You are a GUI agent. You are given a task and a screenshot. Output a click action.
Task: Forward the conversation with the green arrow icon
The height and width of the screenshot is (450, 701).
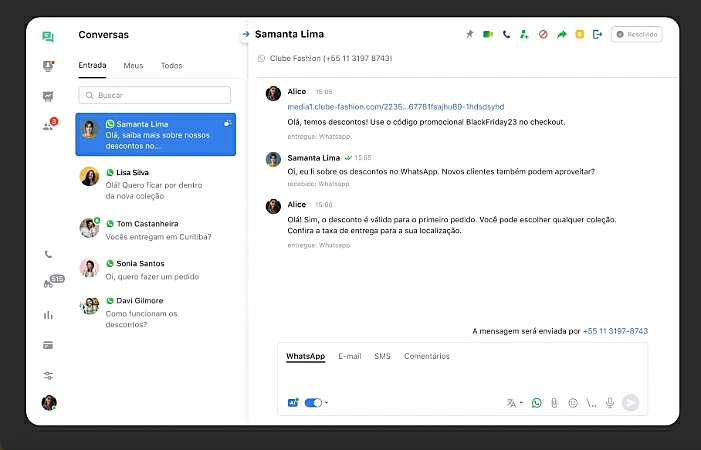tap(562, 34)
